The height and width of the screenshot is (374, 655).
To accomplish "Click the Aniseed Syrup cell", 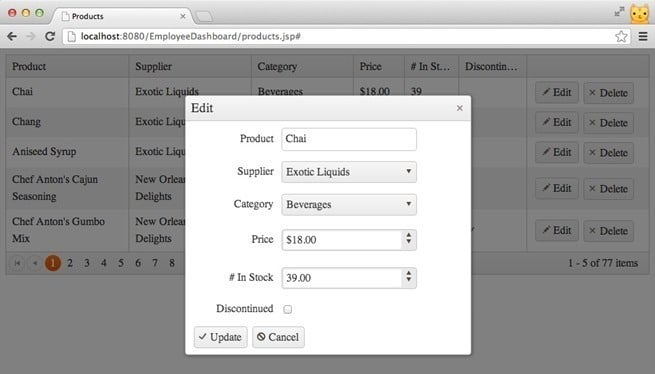I will pyautogui.click(x=67, y=152).
